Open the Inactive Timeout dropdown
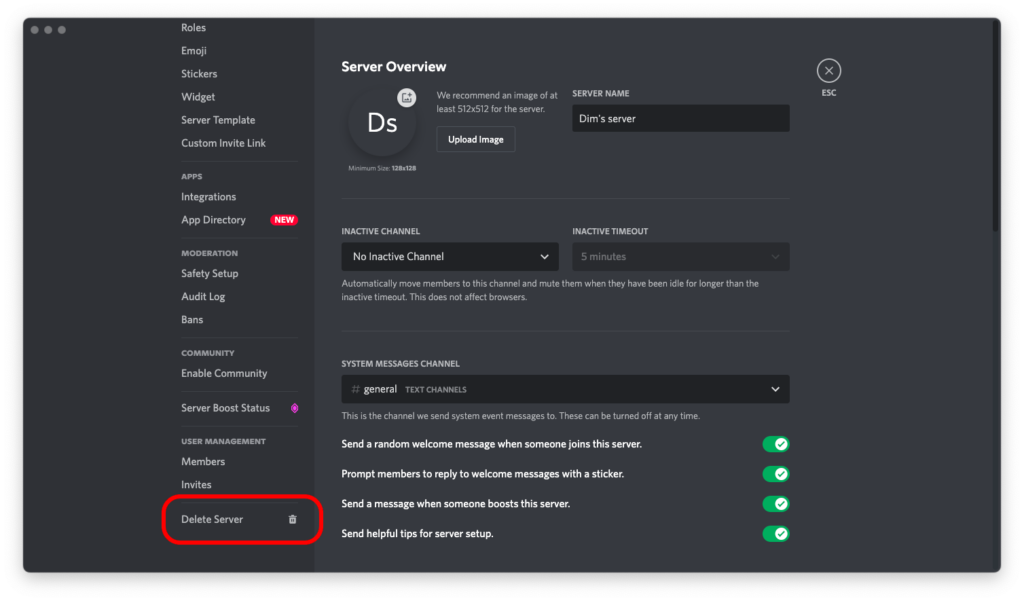The height and width of the screenshot is (601, 1024). (680, 257)
